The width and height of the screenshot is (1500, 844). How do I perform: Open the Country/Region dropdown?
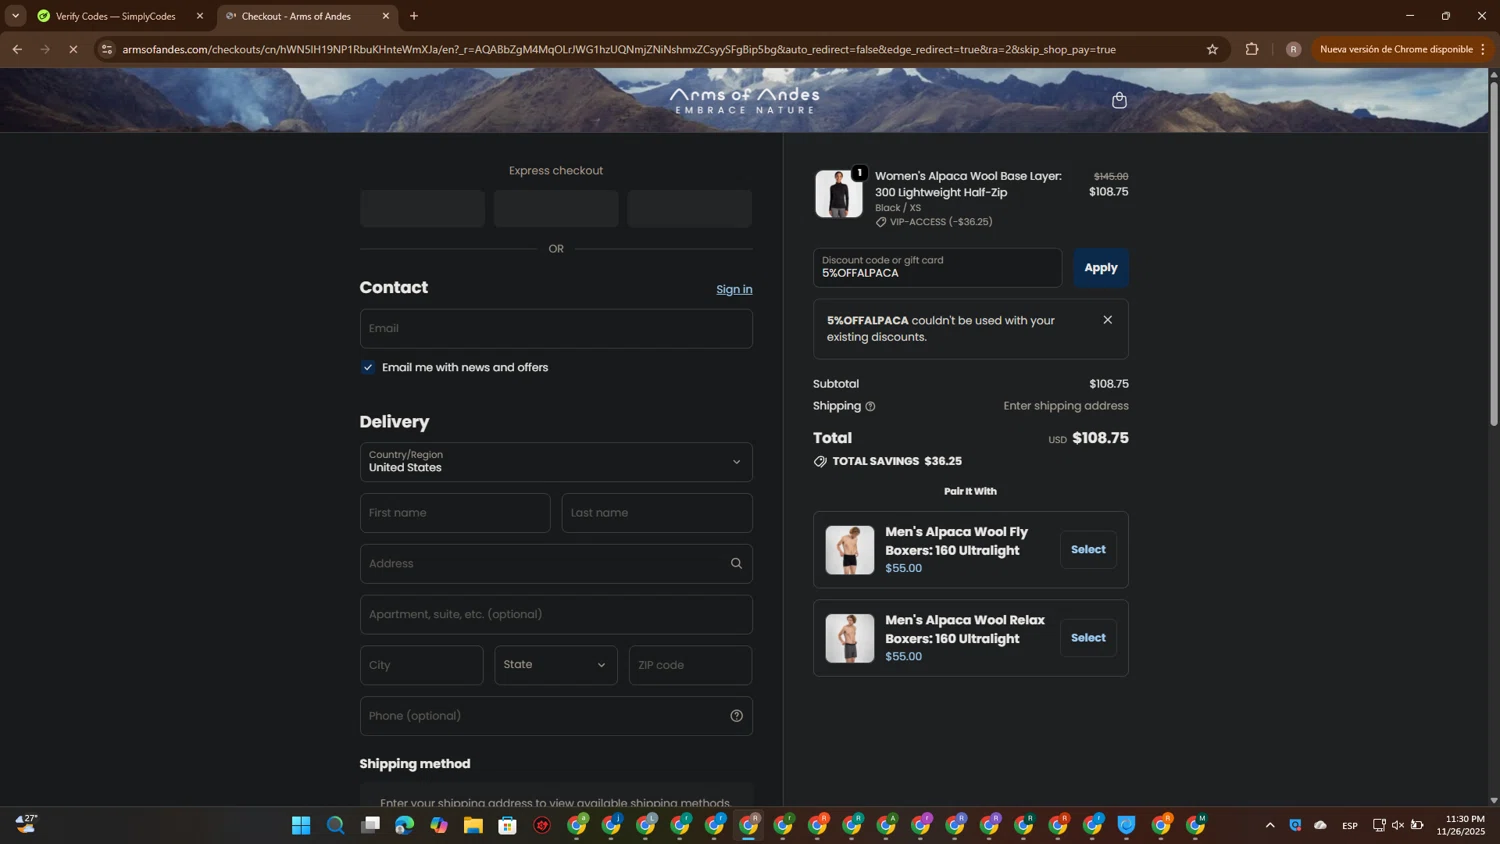coord(556,462)
